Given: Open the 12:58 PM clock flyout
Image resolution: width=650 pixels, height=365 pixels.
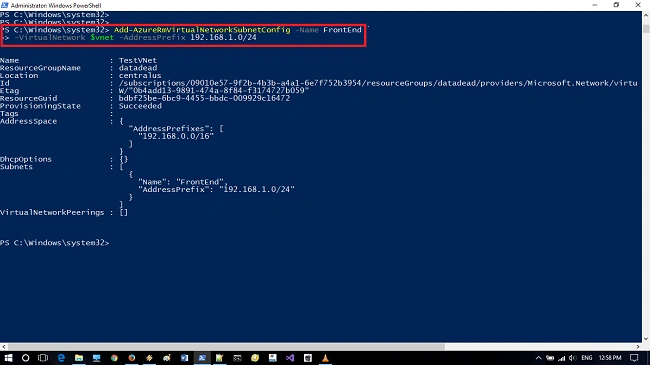Looking at the screenshot, I should coord(610,358).
